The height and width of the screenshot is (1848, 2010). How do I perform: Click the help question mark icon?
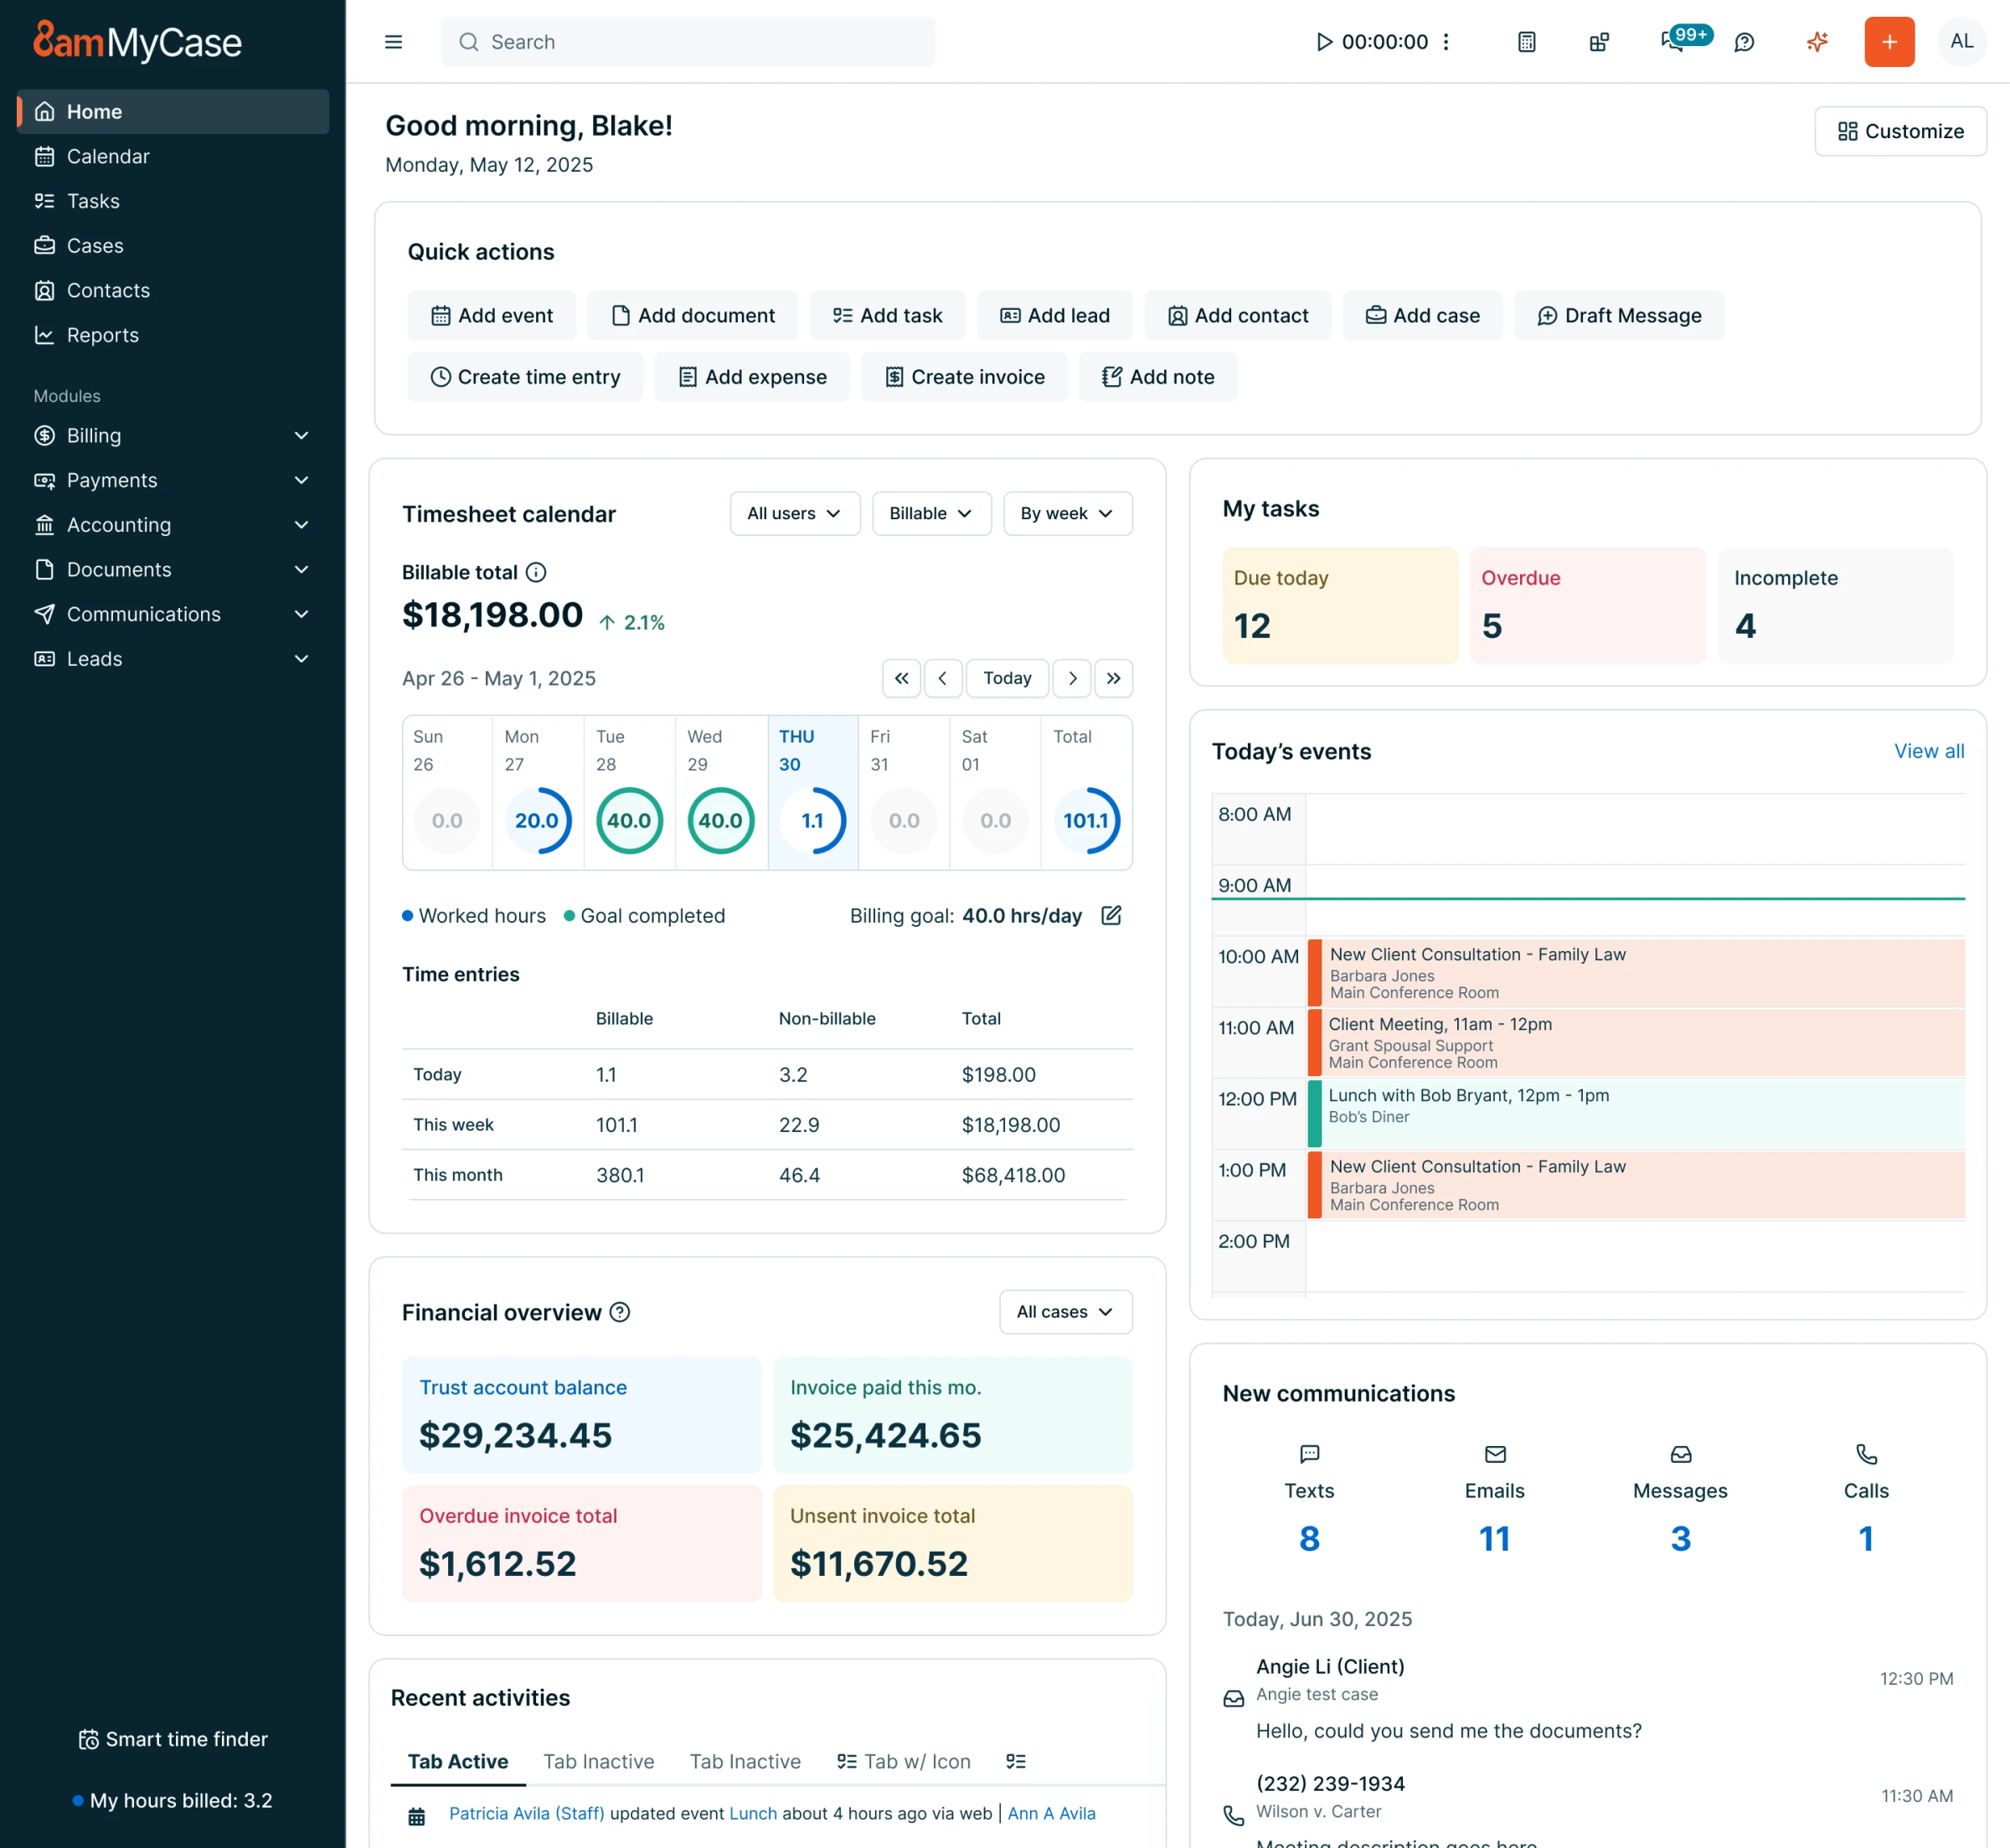click(1744, 42)
